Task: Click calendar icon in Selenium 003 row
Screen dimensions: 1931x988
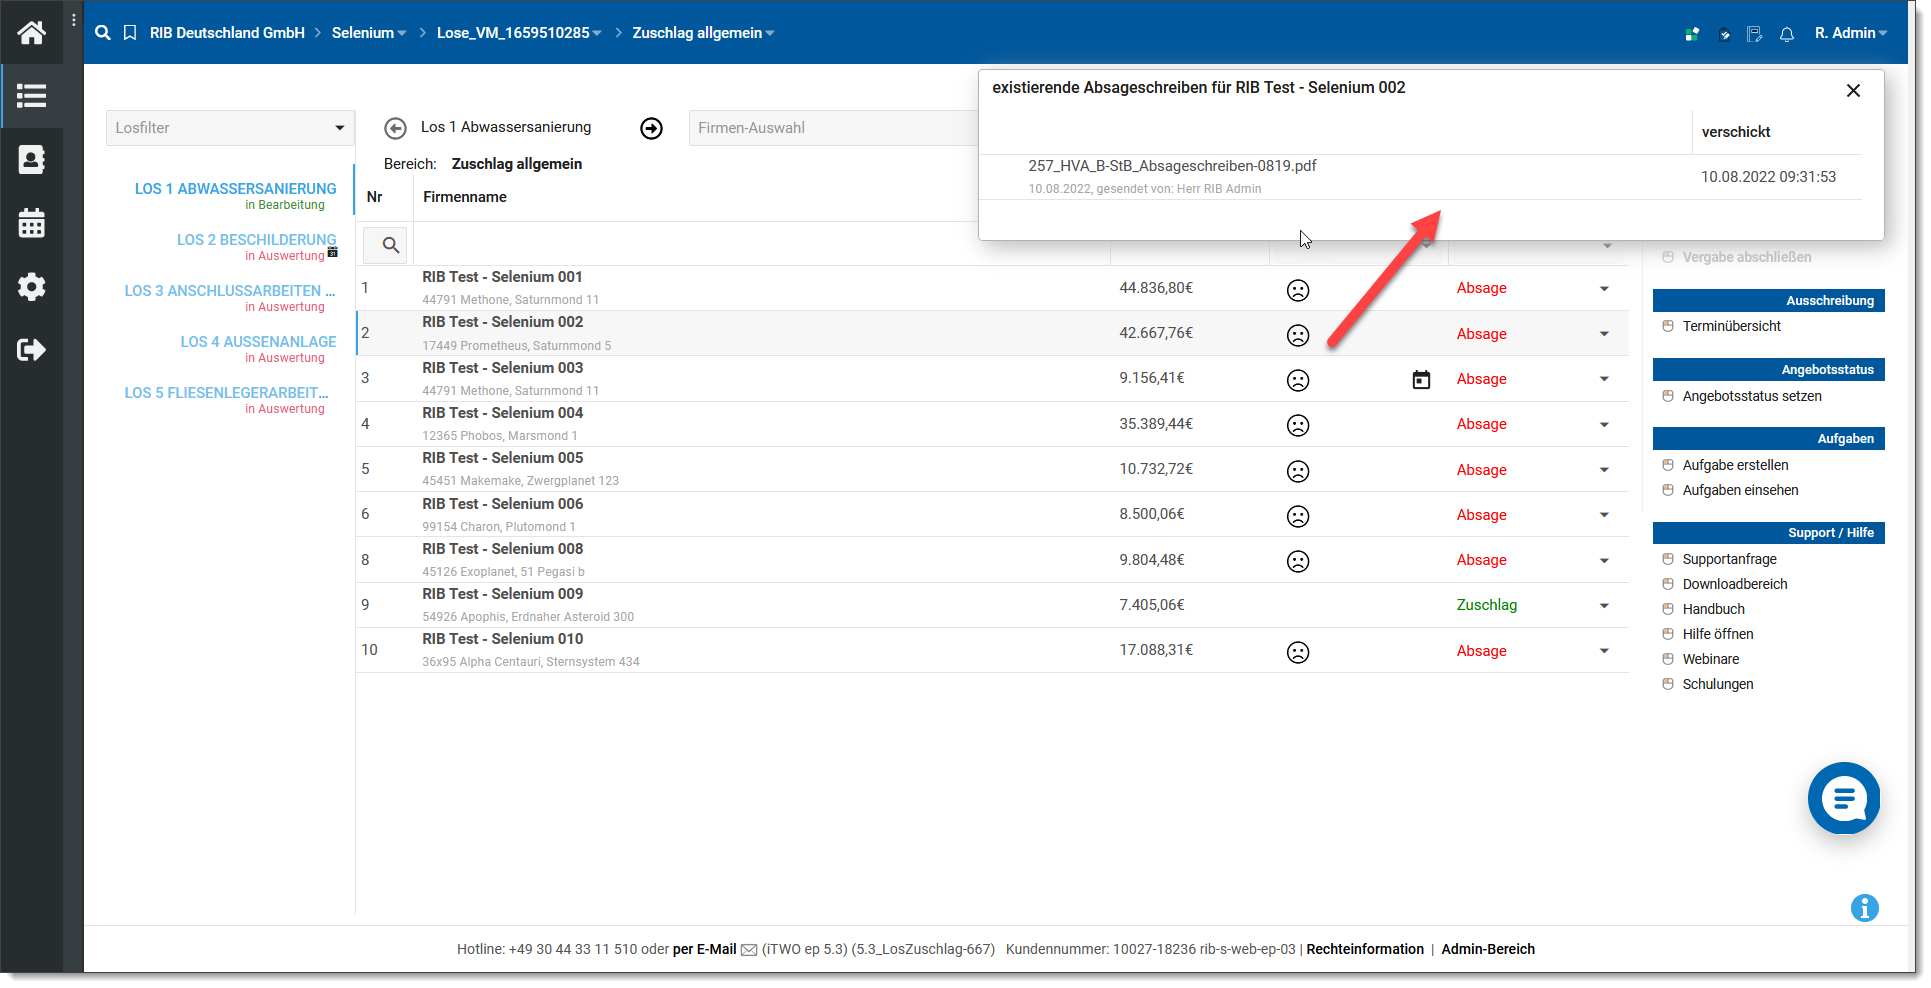Action: [x=1421, y=379]
